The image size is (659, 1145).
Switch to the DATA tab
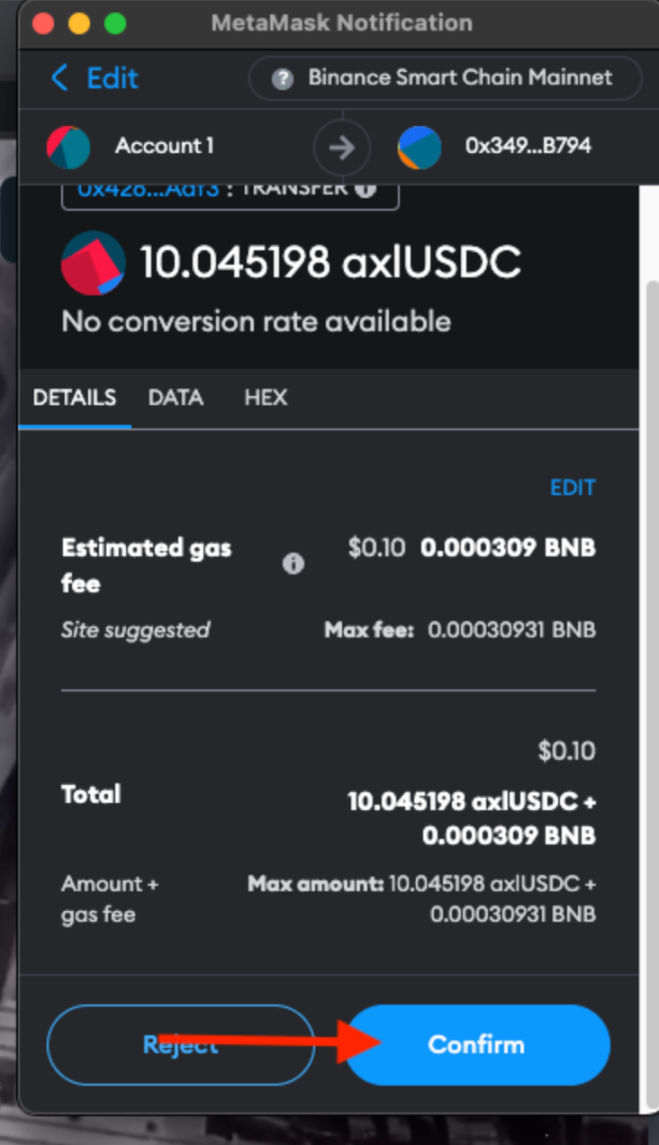176,398
